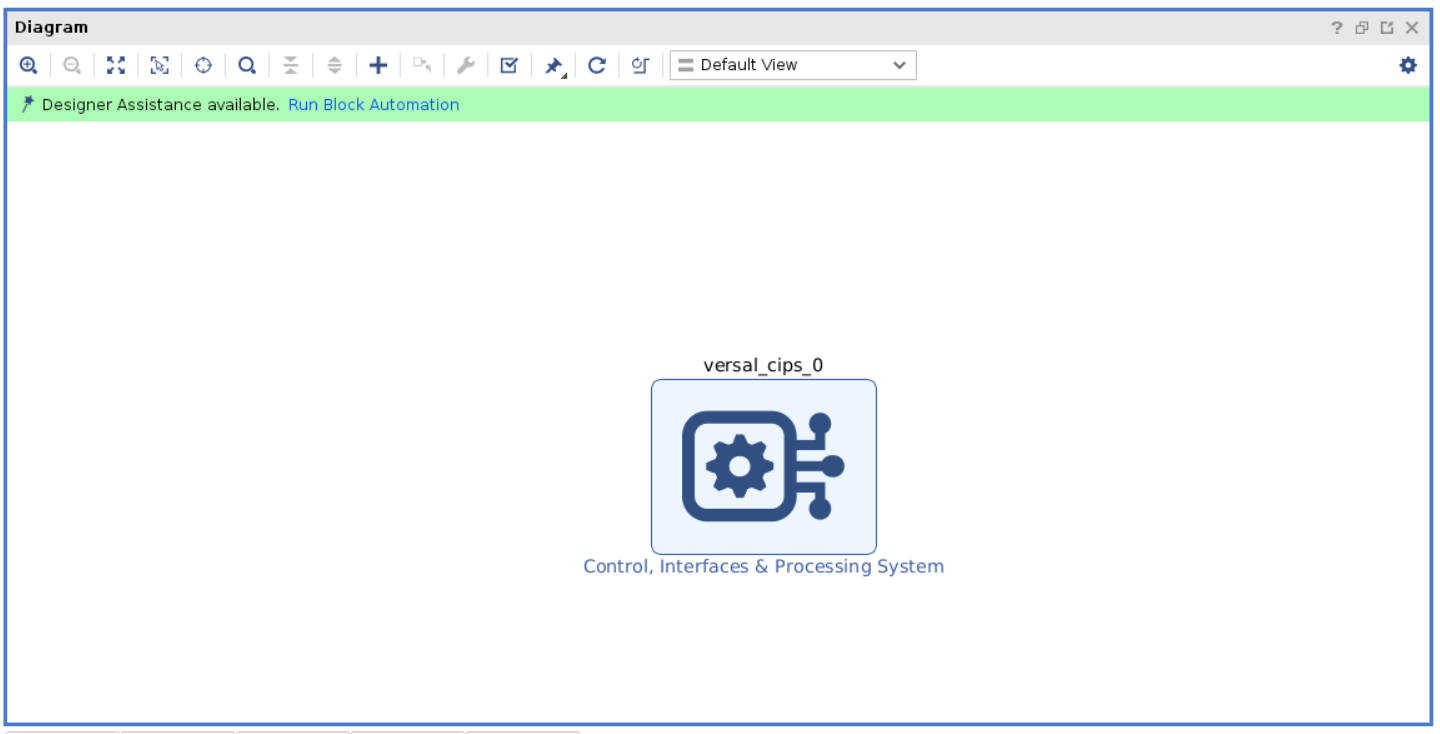Regenerate layout with the refresh icon
The width and height of the screenshot is (1440, 734).
tap(597, 65)
